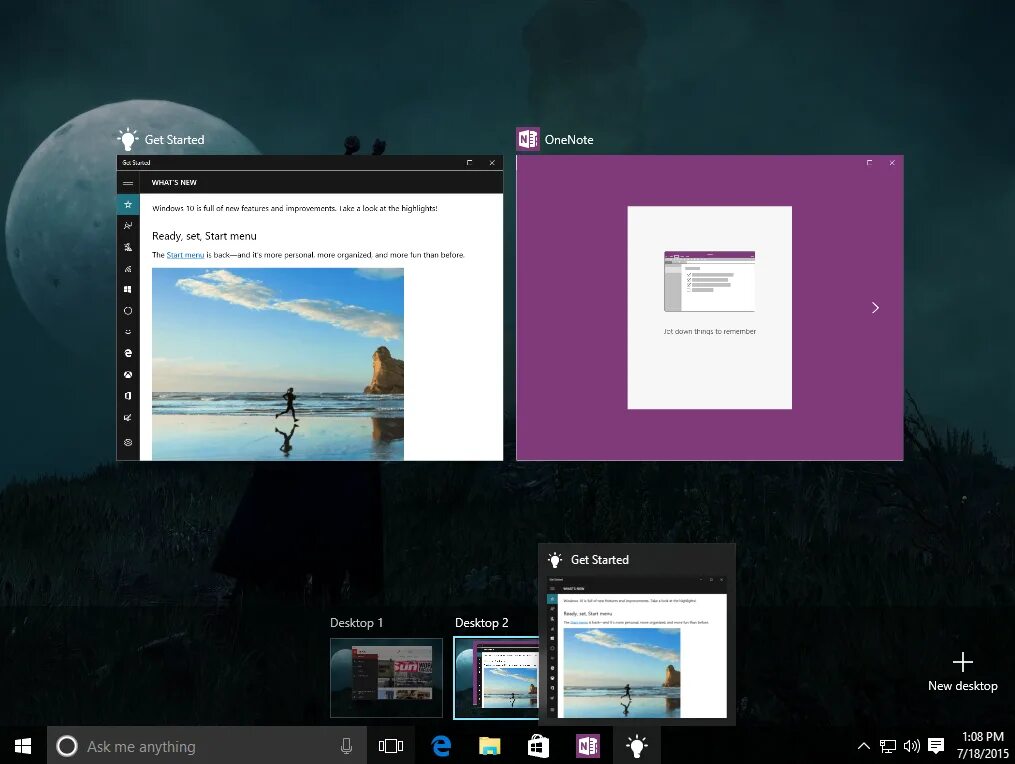The width and height of the screenshot is (1015, 764).
Task: Close the large Get Started preview
Action: (492, 163)
